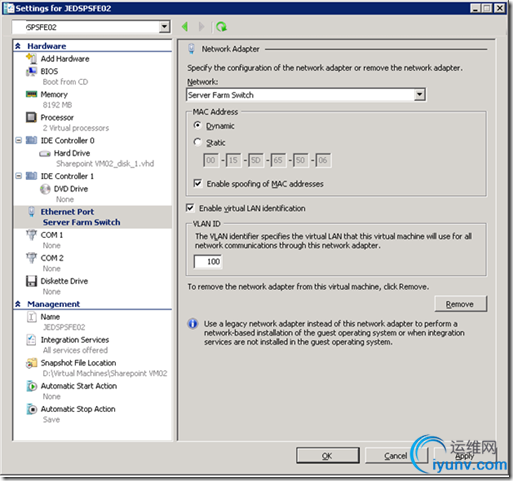Click the 'Boot from CD' text

pyautogui.click(x=65, y=82)
